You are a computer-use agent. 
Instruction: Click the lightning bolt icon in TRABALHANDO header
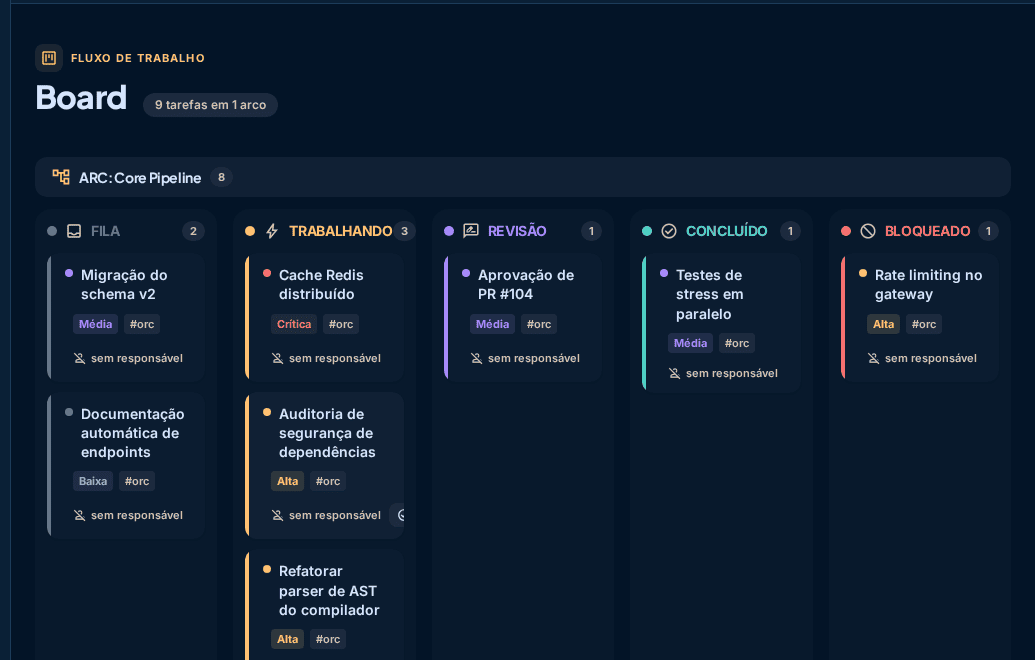pyautogui.click(x=272, y=231)
